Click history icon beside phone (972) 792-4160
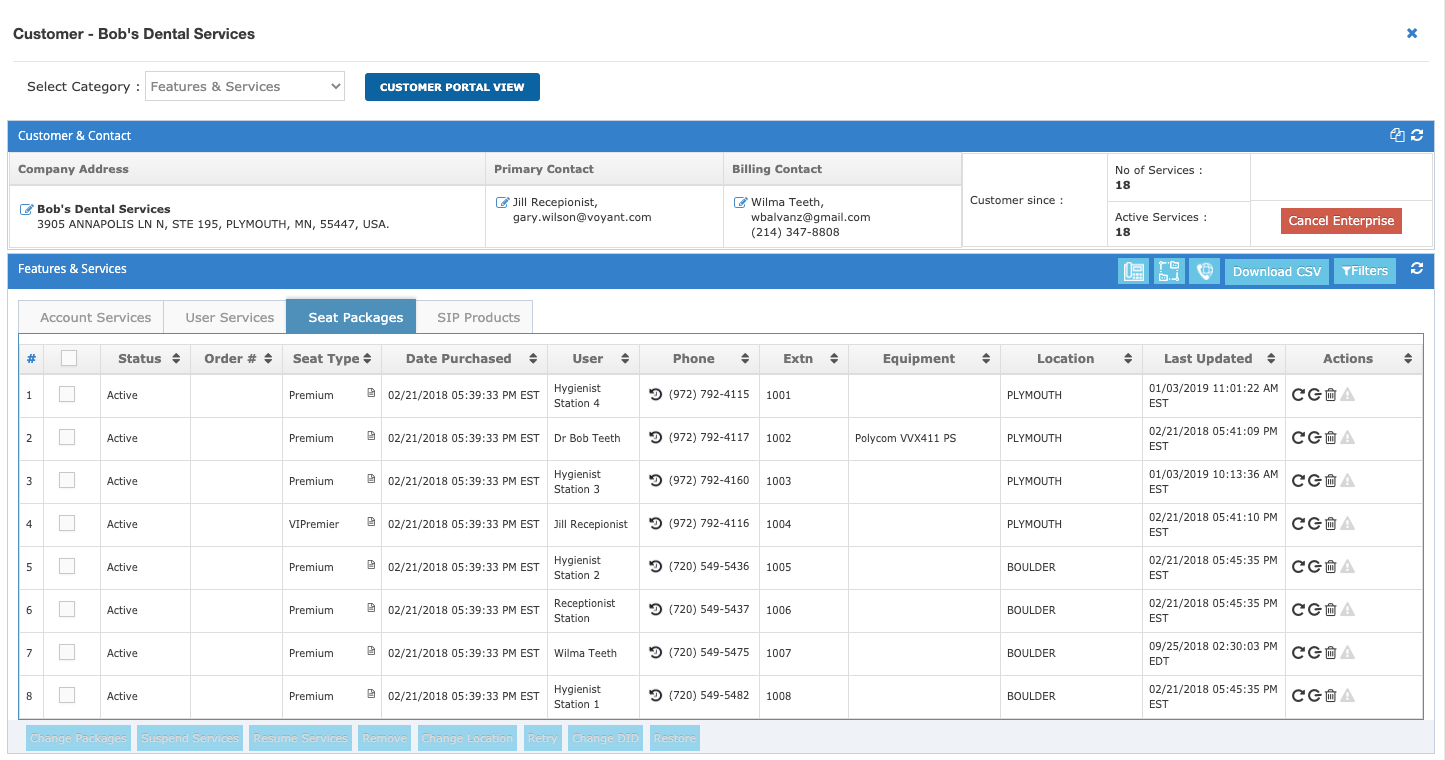This screenshot has height=760, width=1445. pos(656,481)
